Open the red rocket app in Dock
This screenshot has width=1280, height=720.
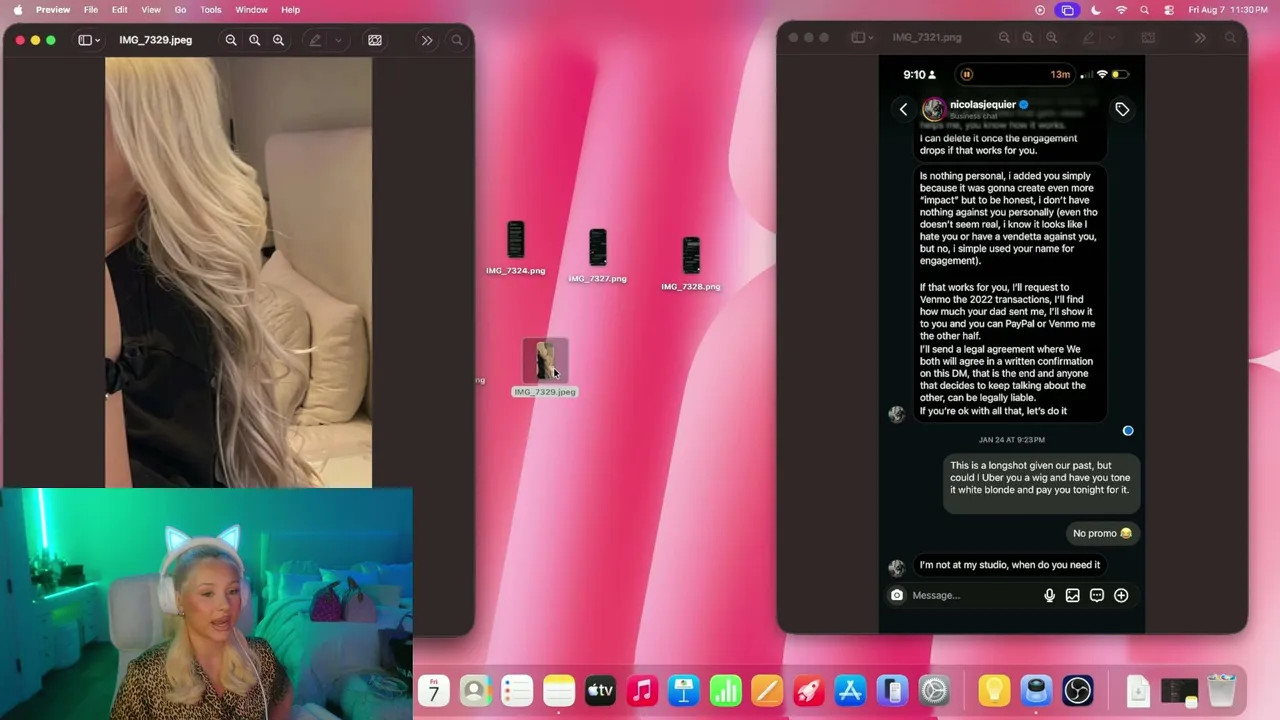[808, 691]
